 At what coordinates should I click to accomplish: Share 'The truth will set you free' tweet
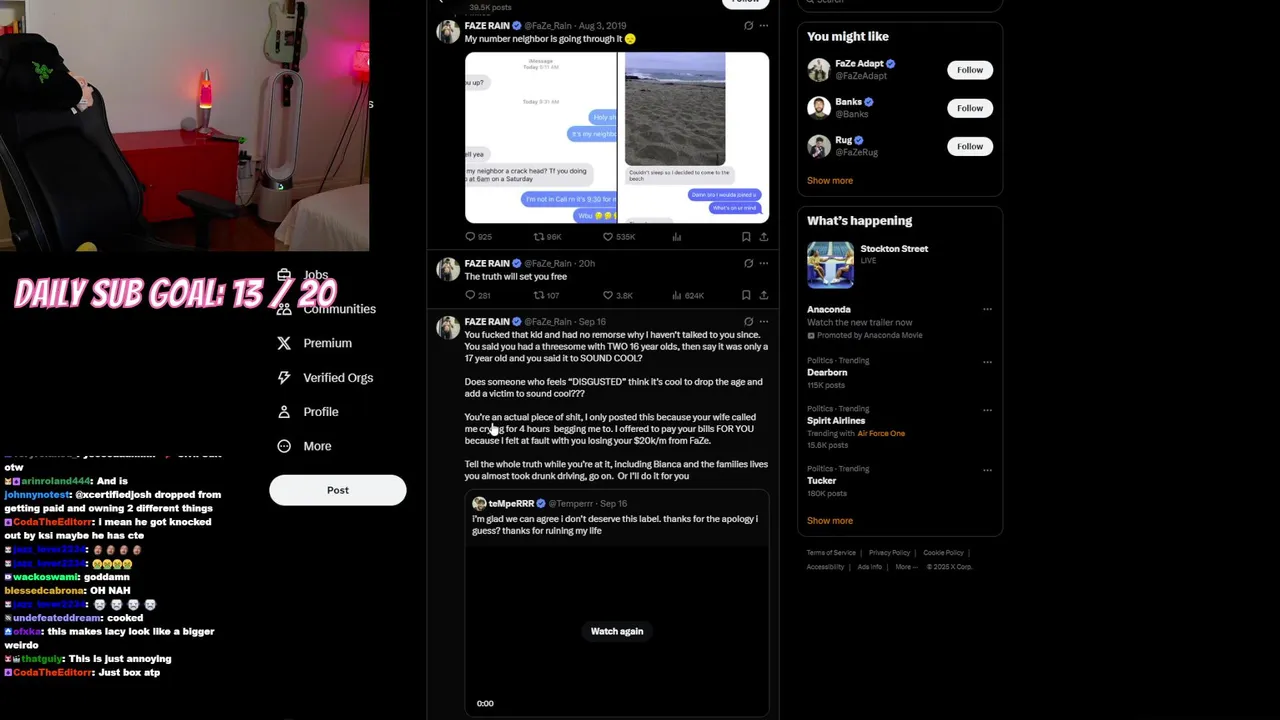tap(764, 295)
